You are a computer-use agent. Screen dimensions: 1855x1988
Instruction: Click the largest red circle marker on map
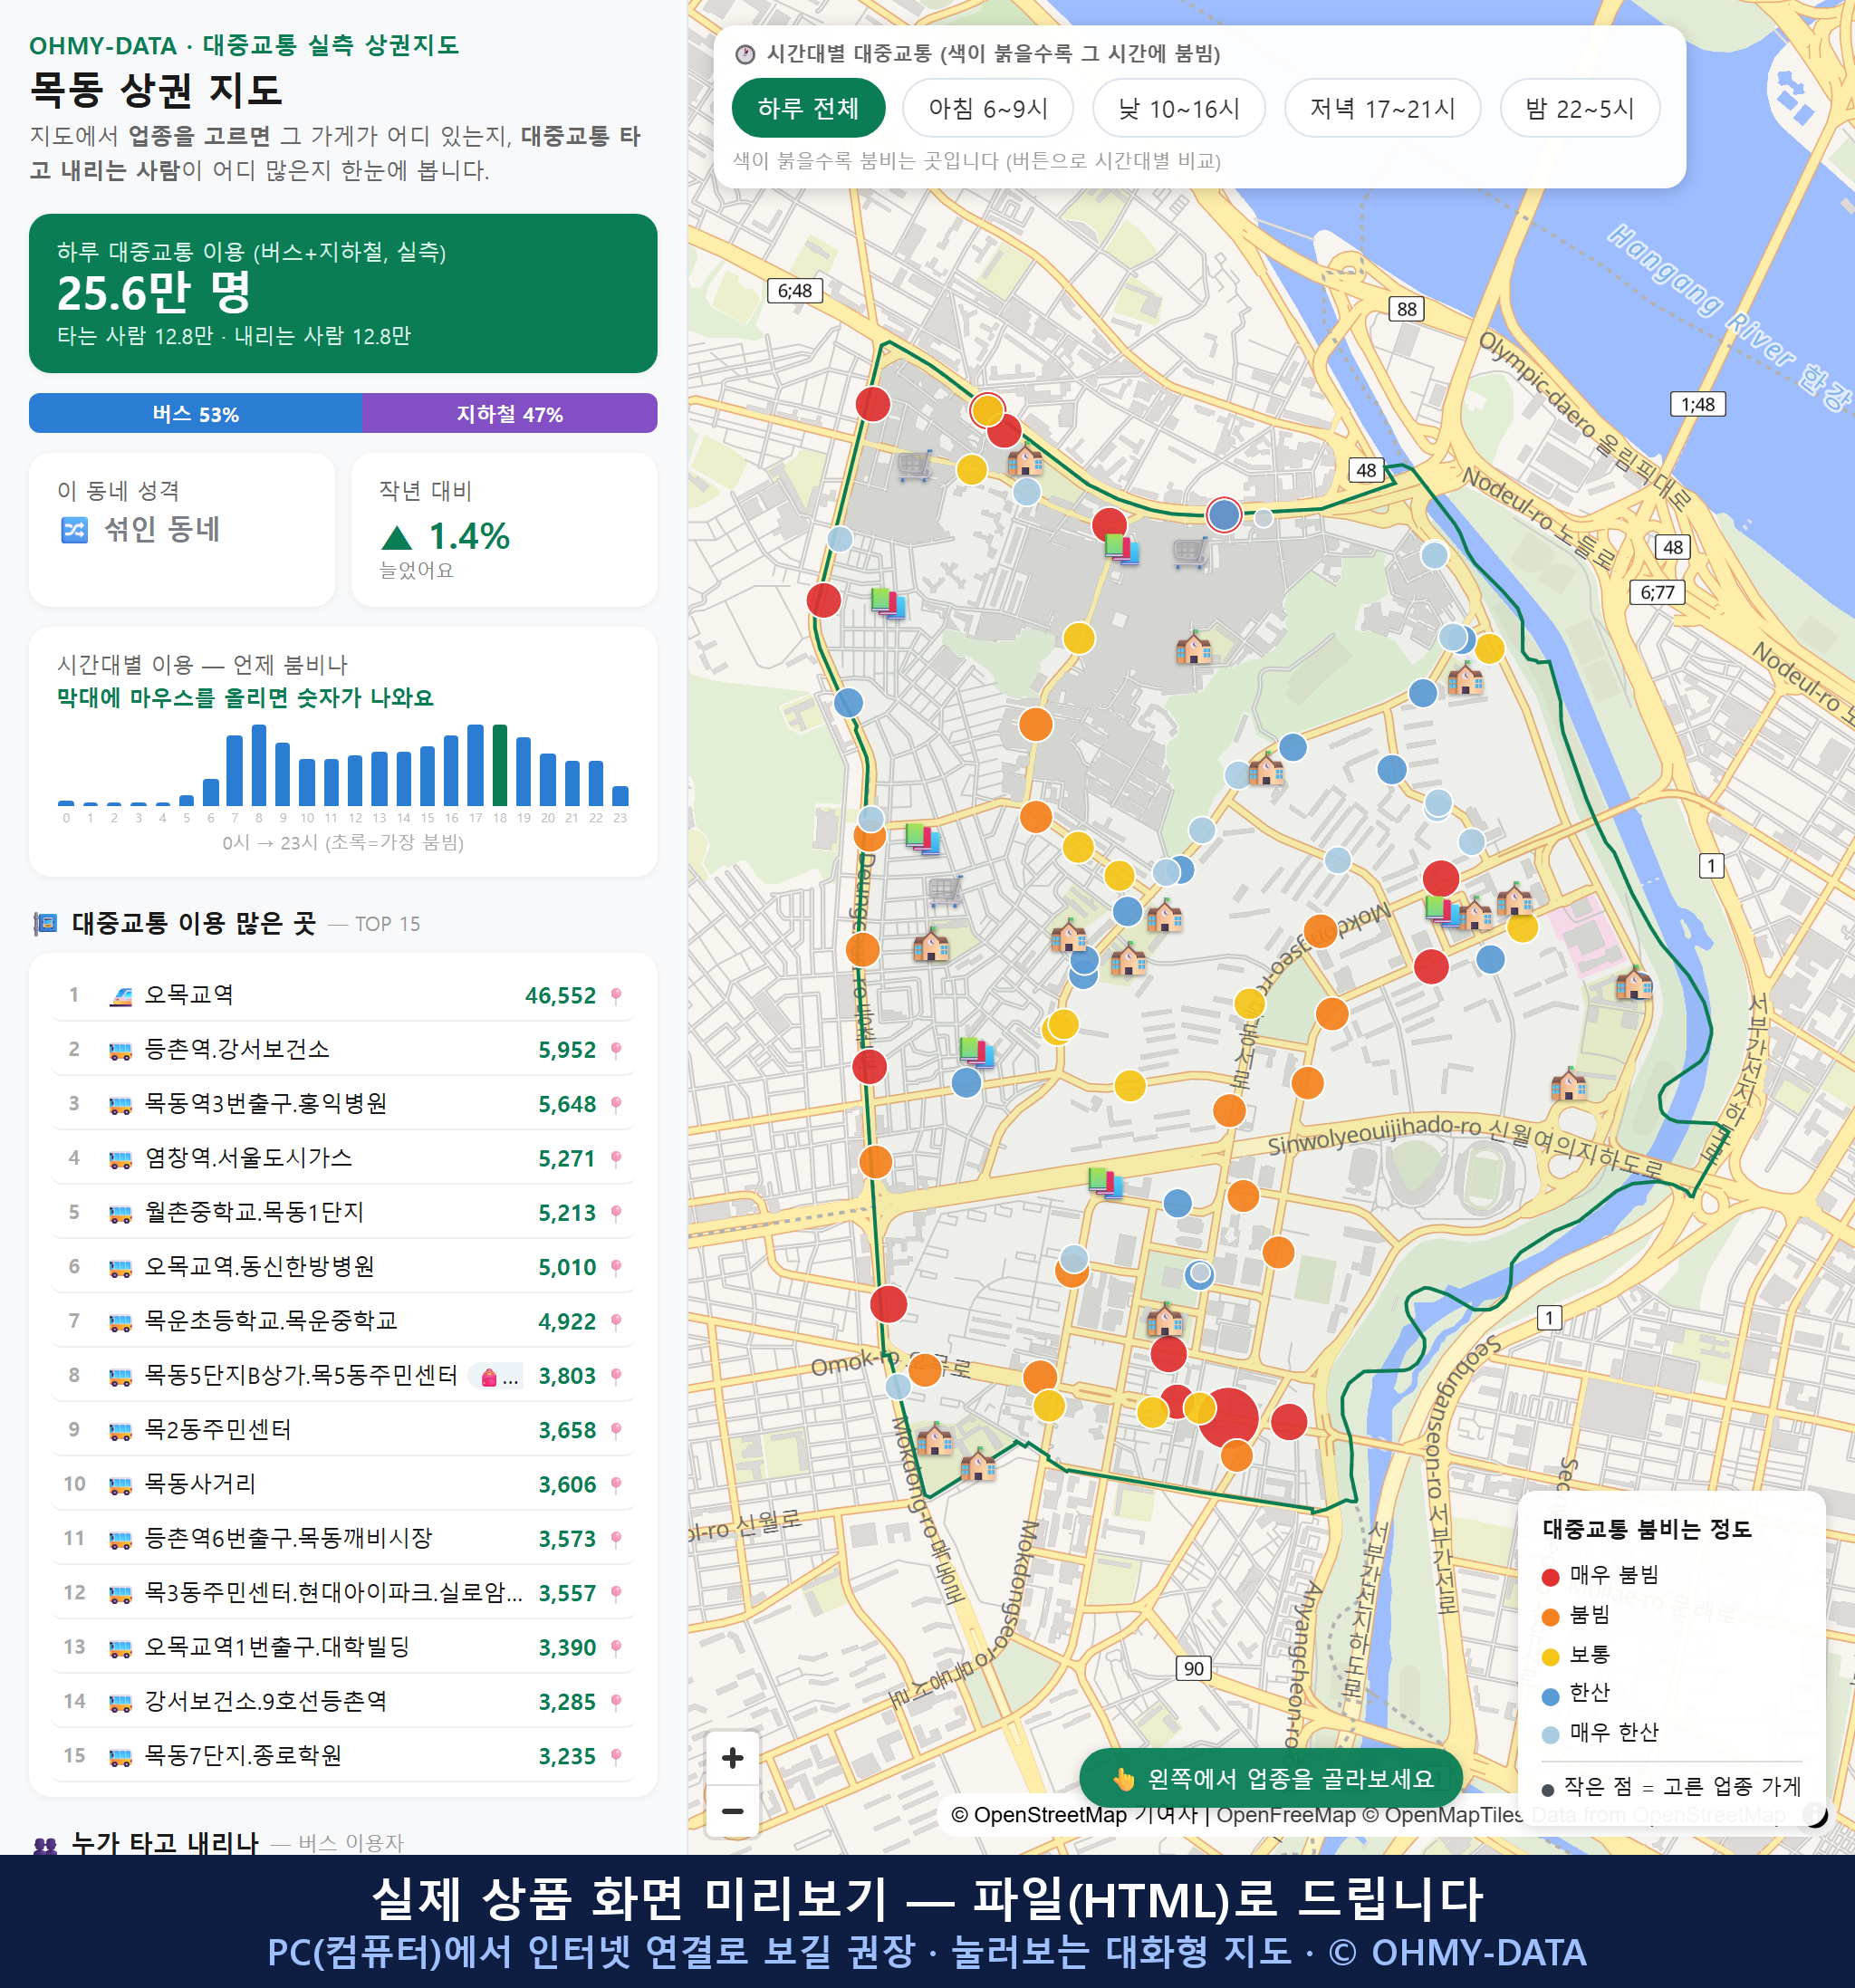1227,1417
